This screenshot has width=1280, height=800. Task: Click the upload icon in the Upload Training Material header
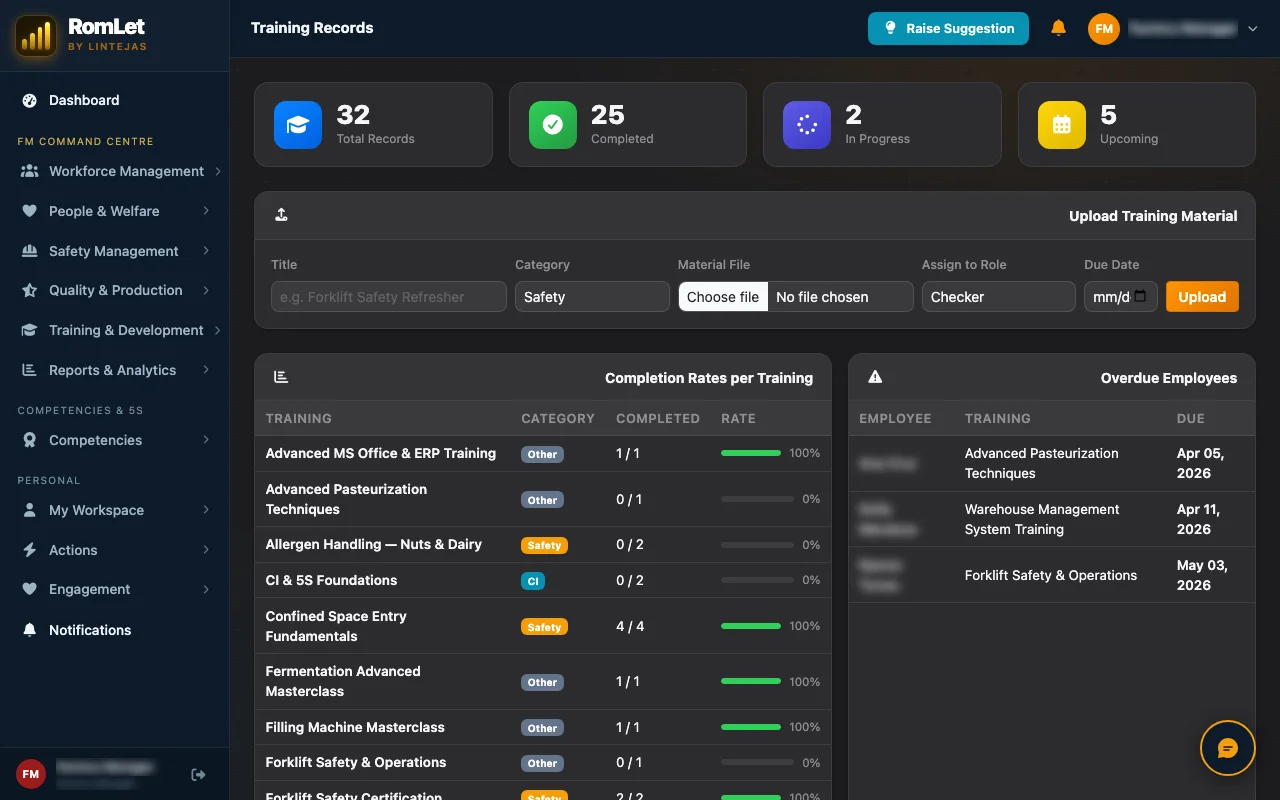click(x=281, y=215)
